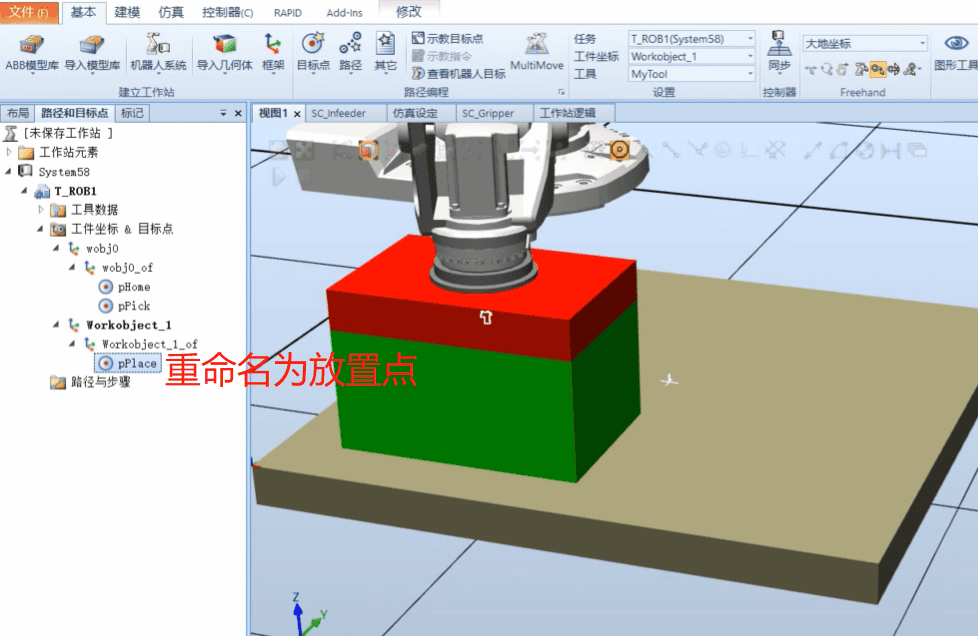
Task: Select the pPlace target
Action: (x=128, y=363)
